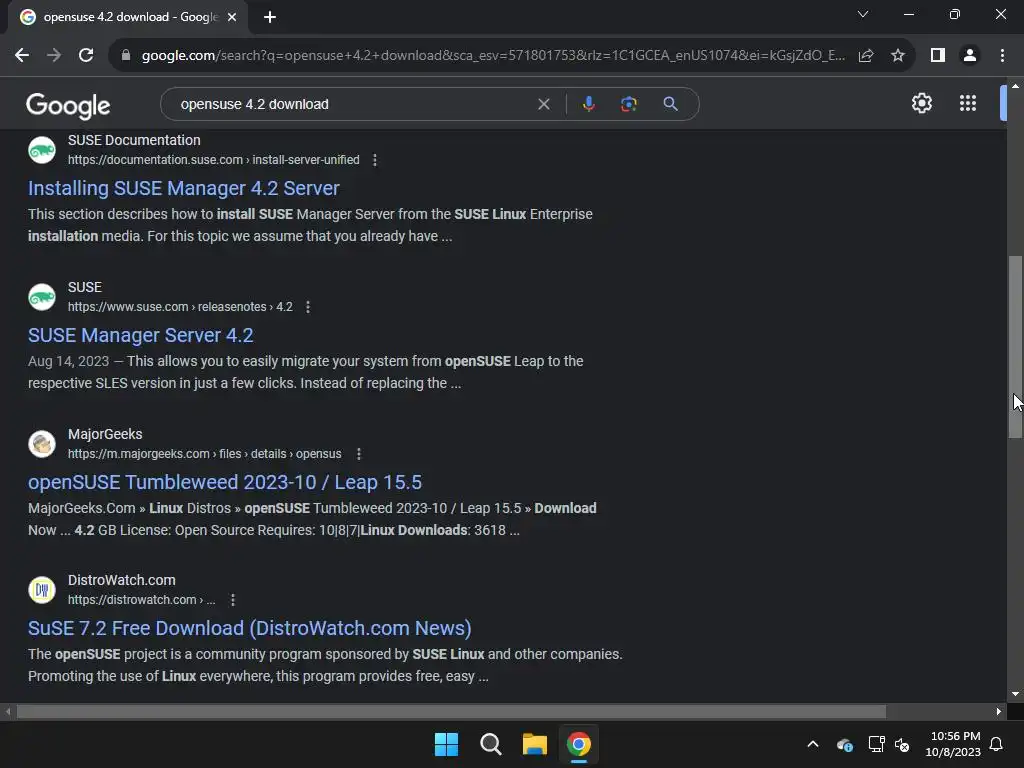Image resolution: width=1024 pixels, height=768 pixels.
Task: Open Chrome side panel
Action: [938, 56]
